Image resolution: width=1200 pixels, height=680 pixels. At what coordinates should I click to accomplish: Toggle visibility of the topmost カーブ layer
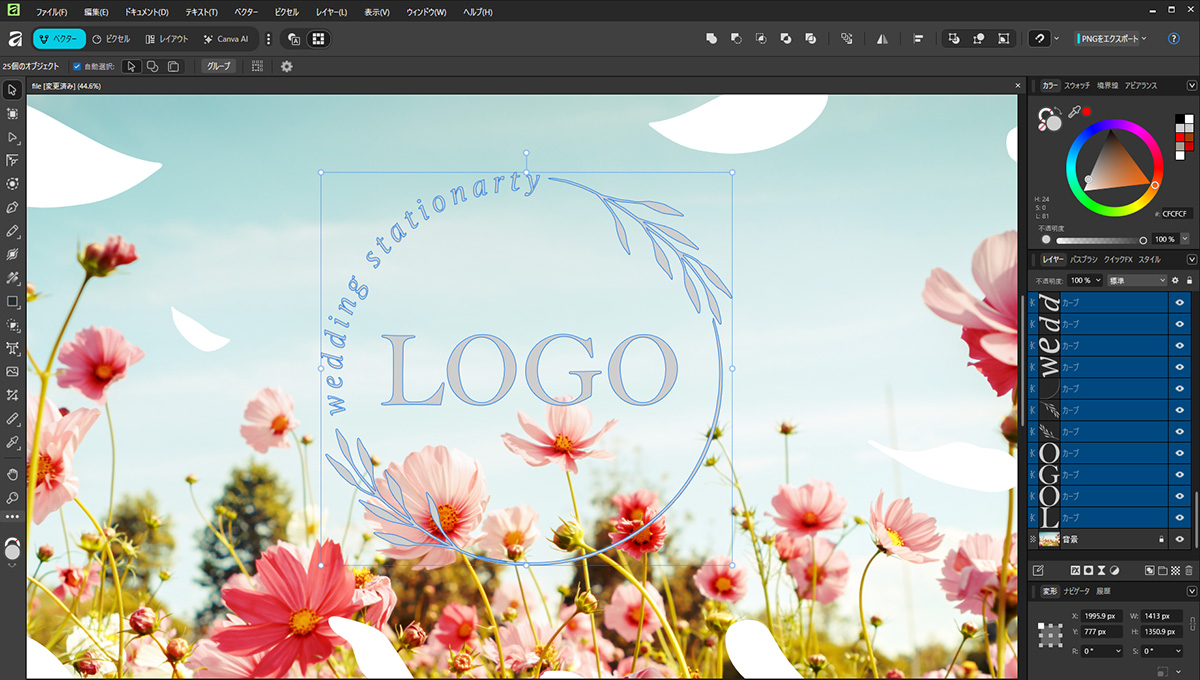[x=1179, y=302]
